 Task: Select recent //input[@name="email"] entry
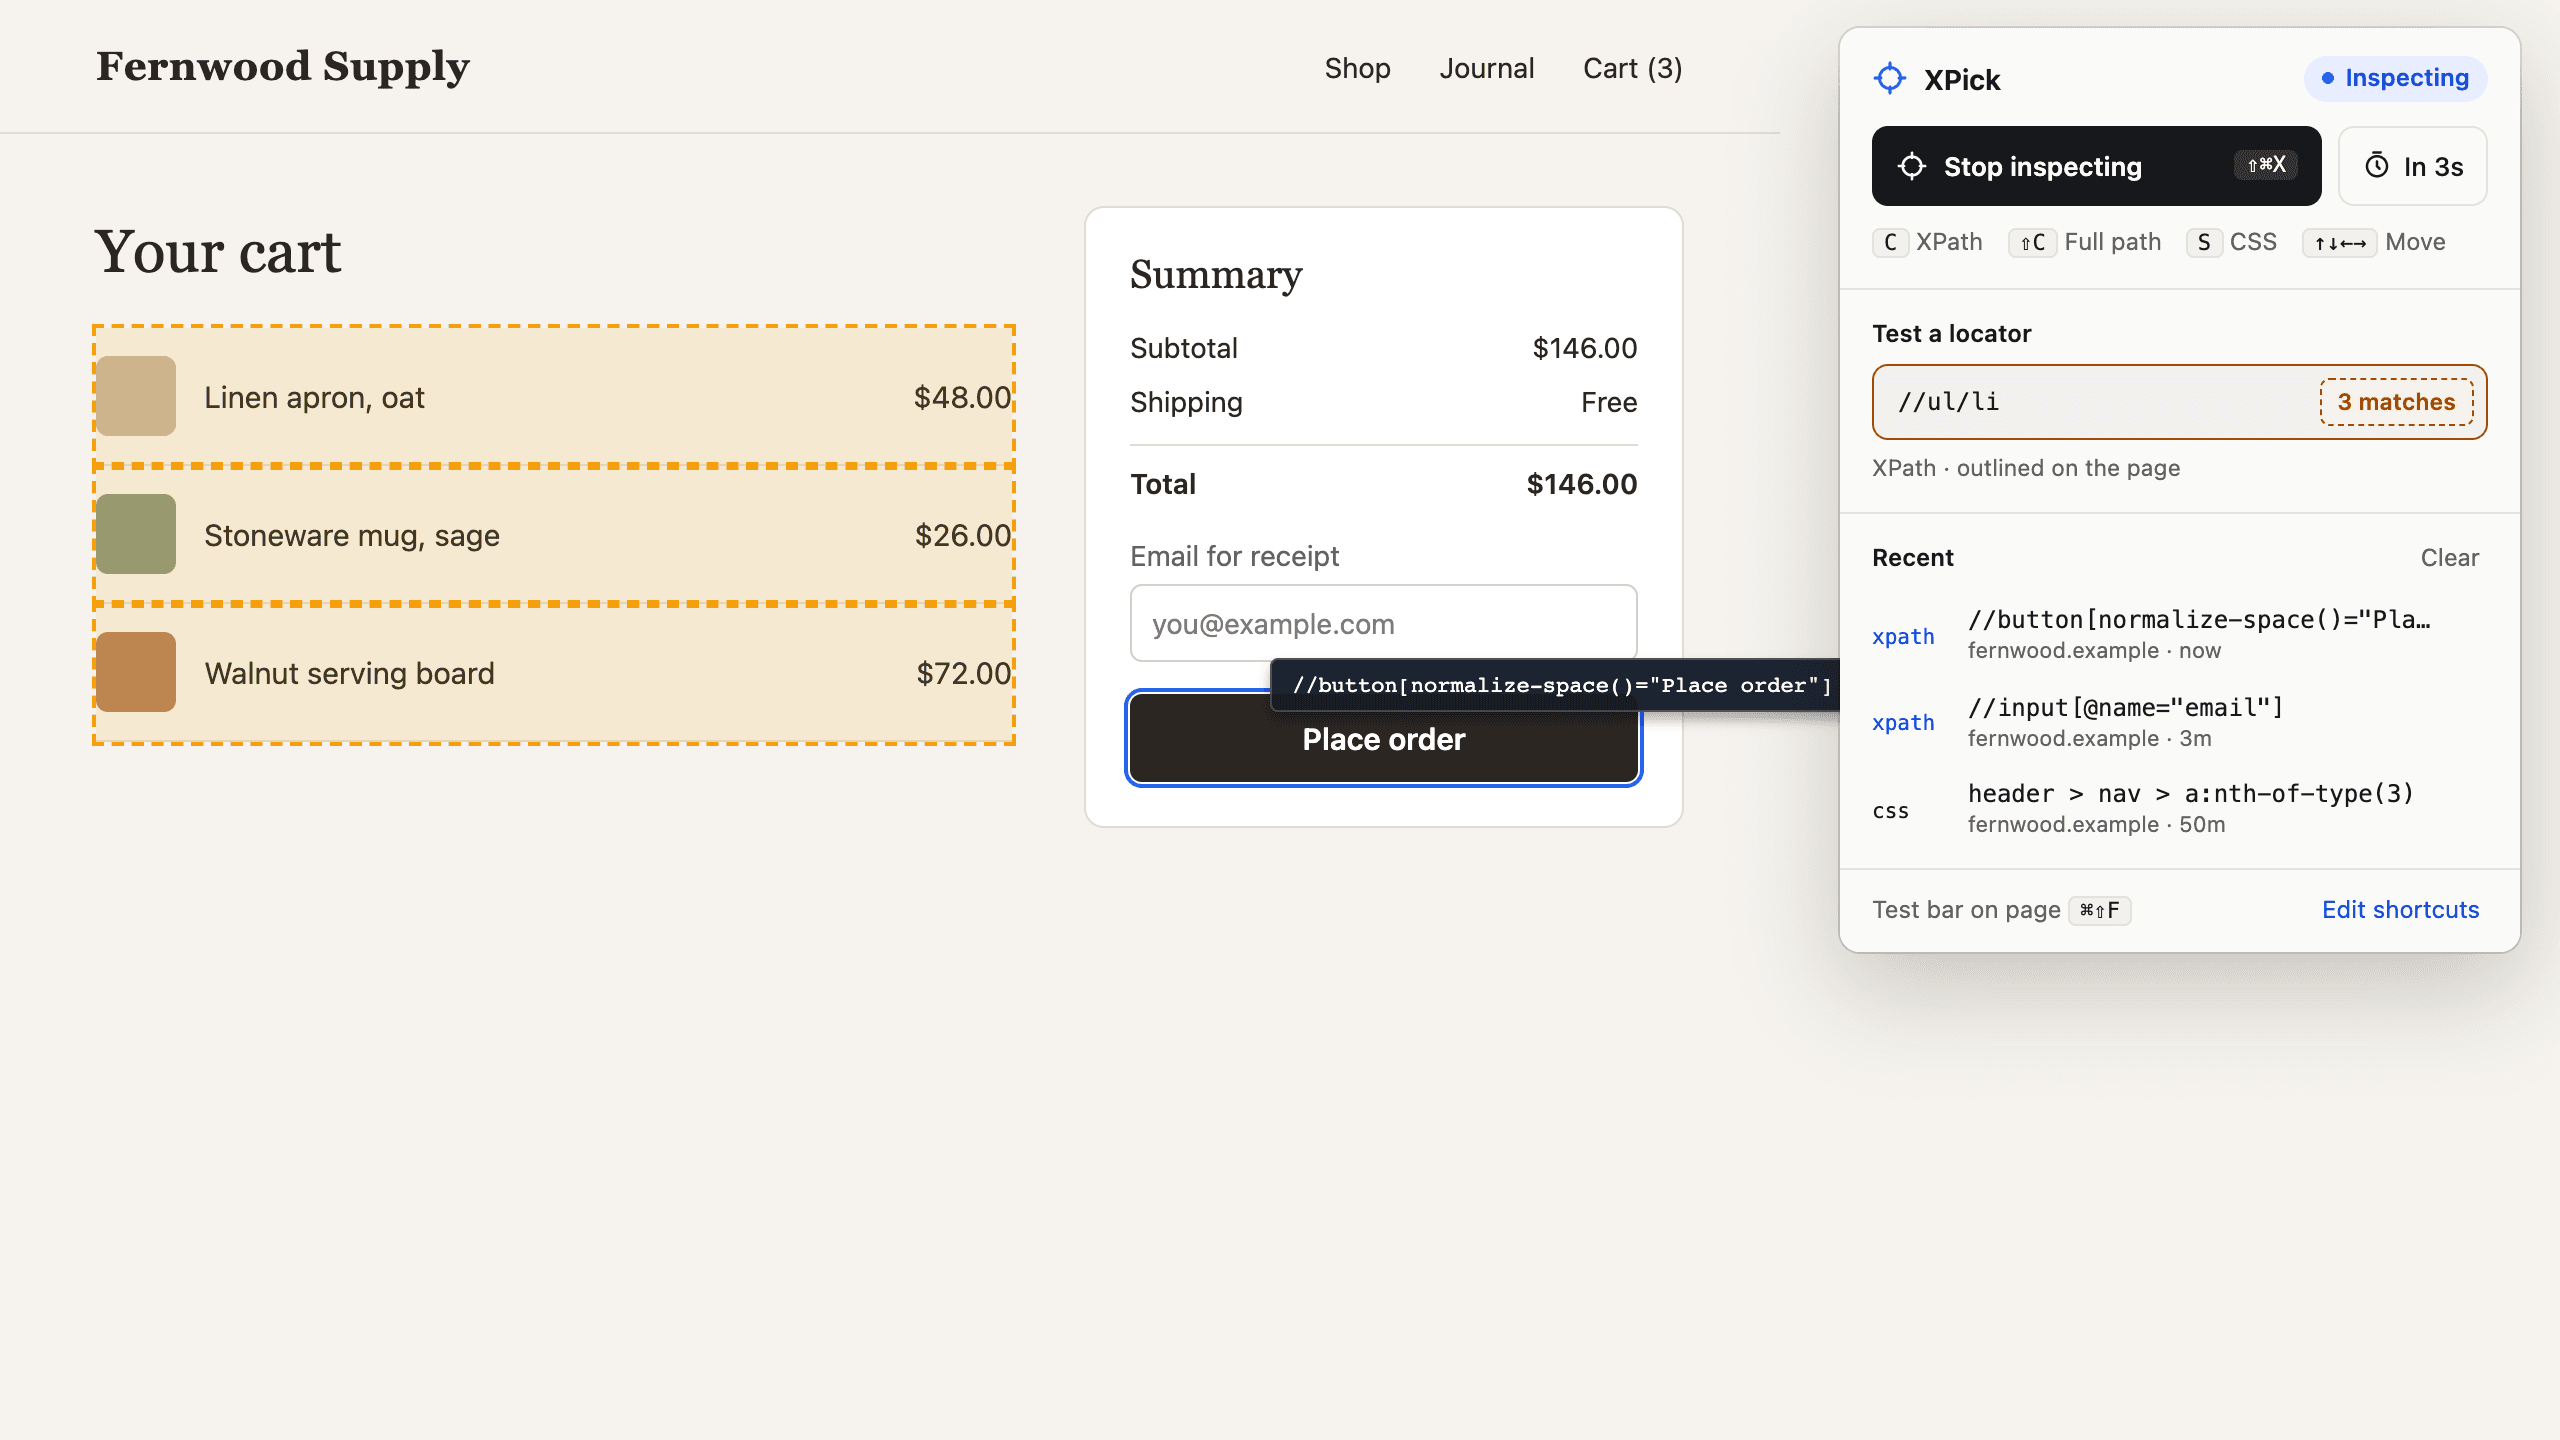pos(2179,722)
